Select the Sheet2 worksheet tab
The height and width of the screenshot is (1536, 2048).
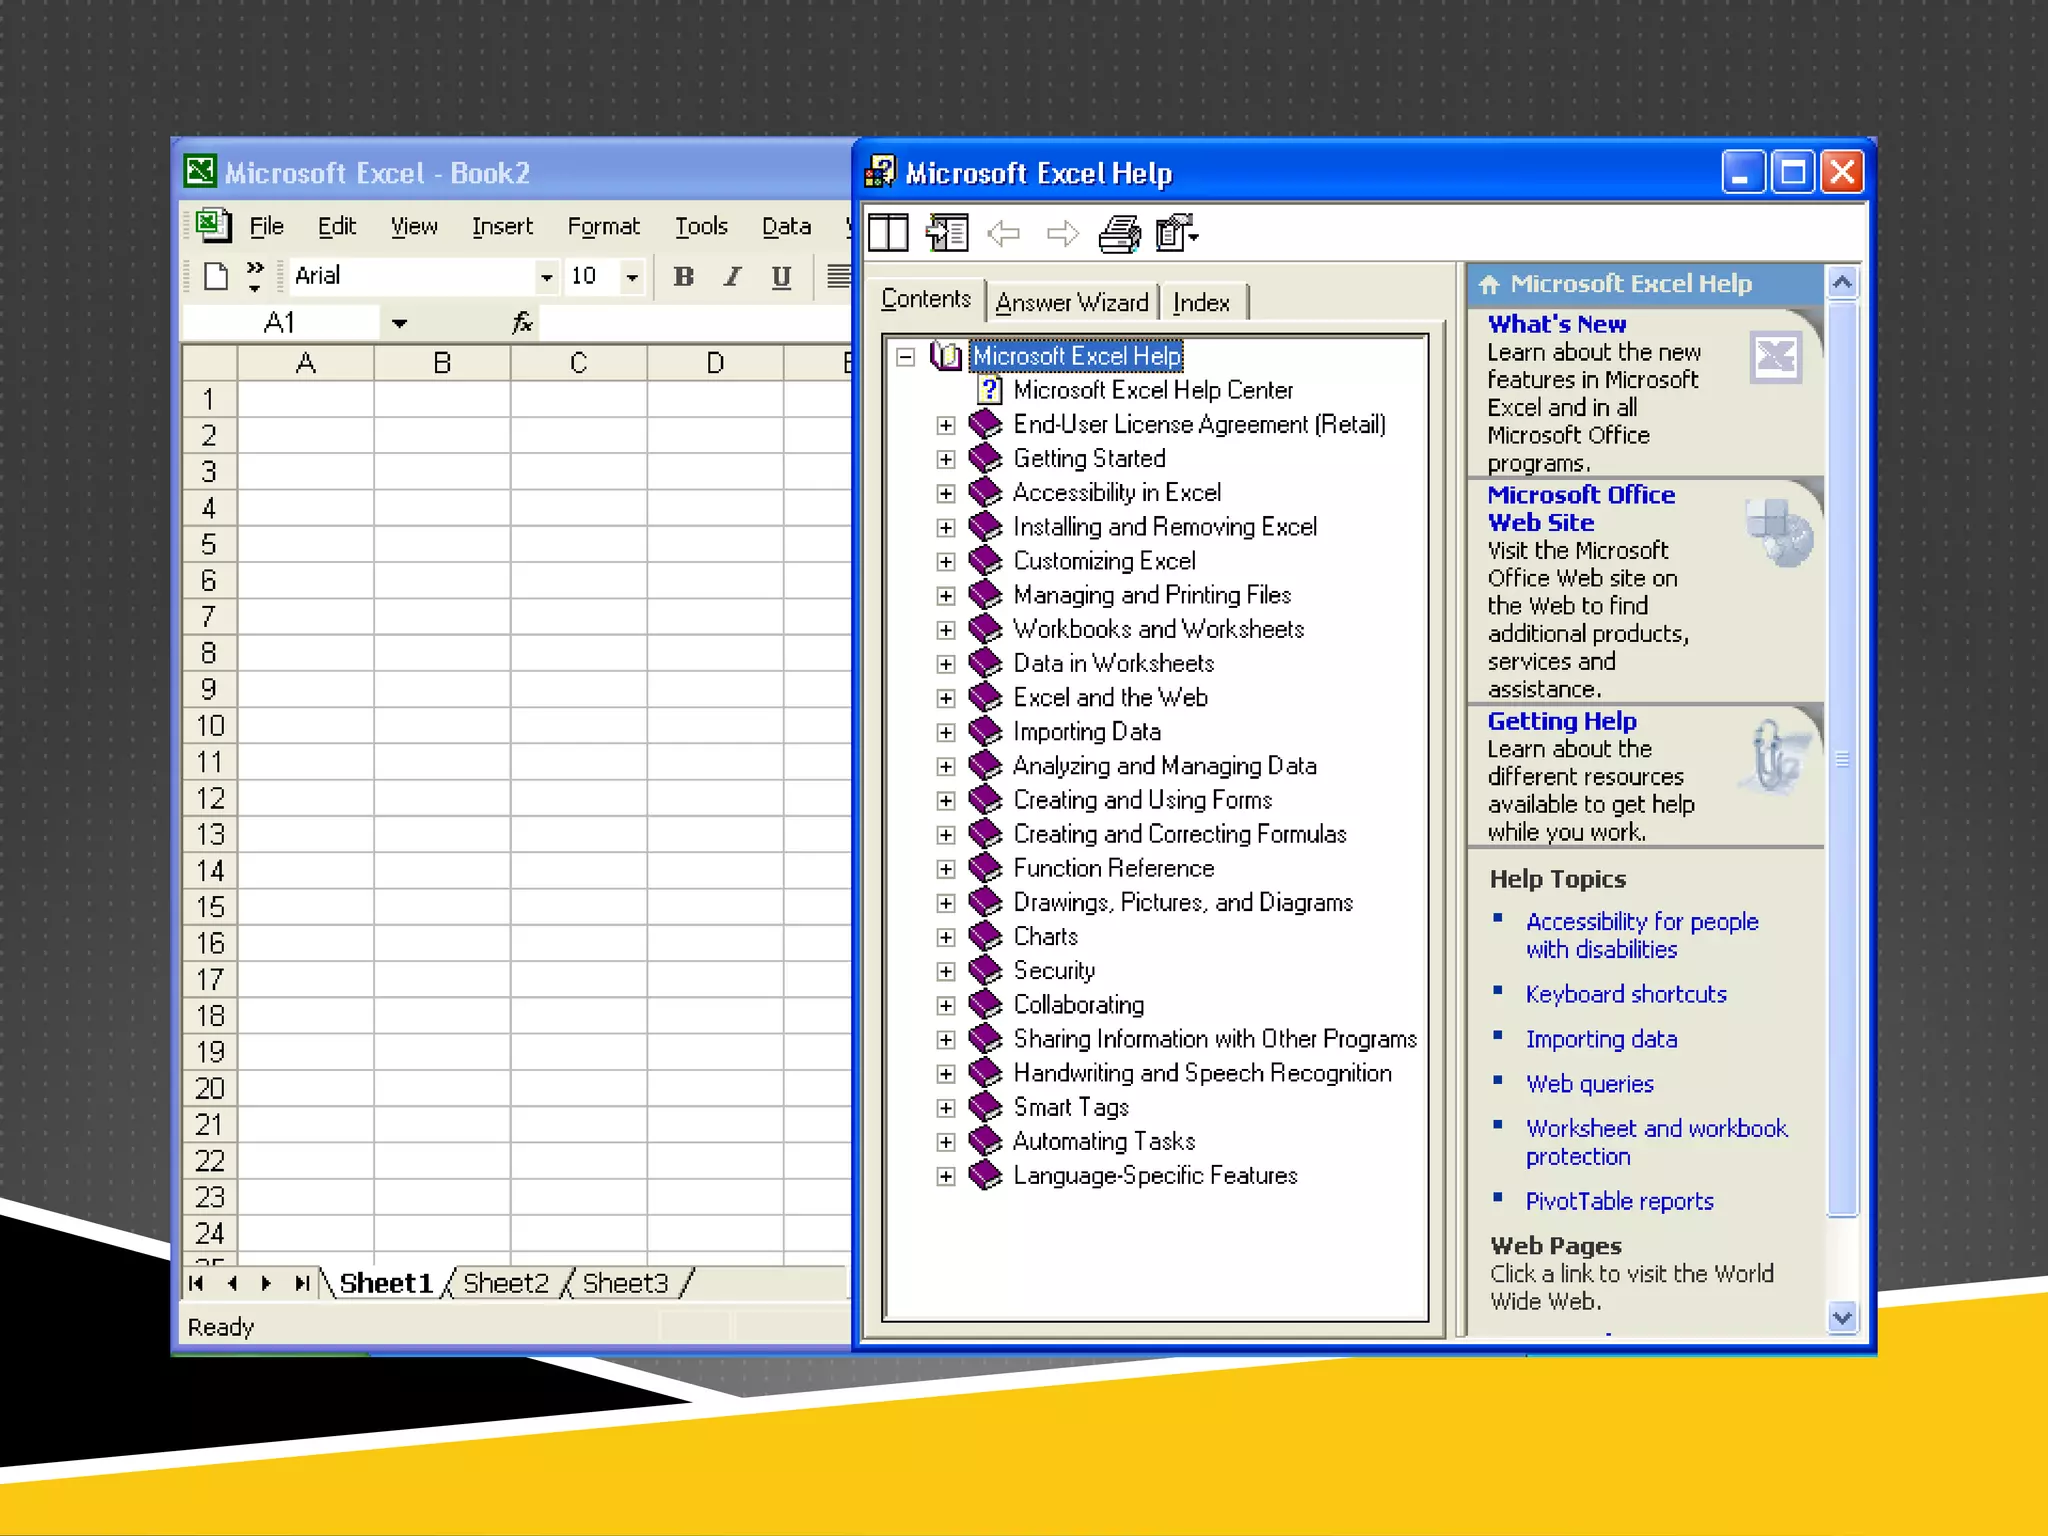(506, 1283)
